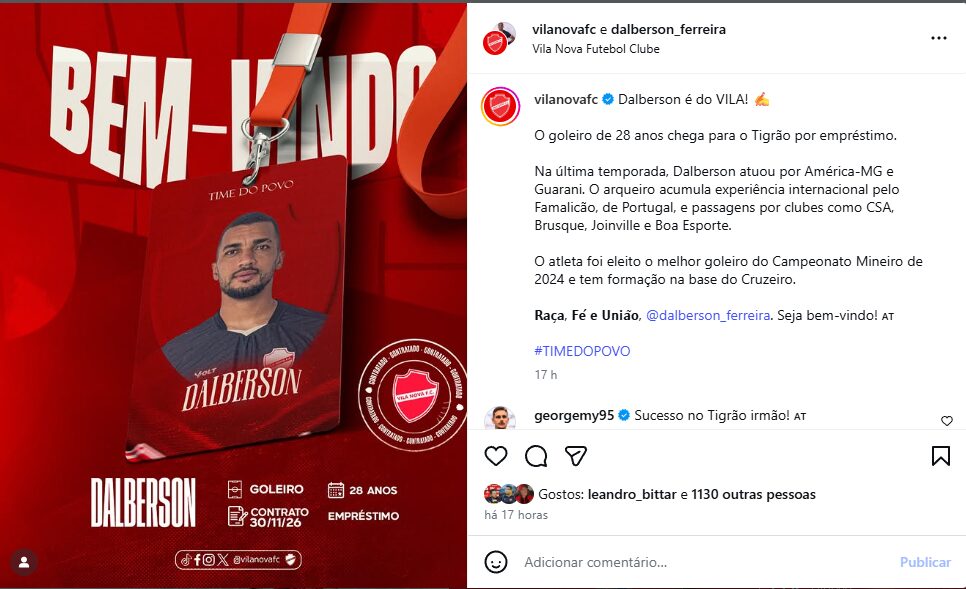Click the Publicar button
Screen dimensions: 966x589
pos(925,562)
